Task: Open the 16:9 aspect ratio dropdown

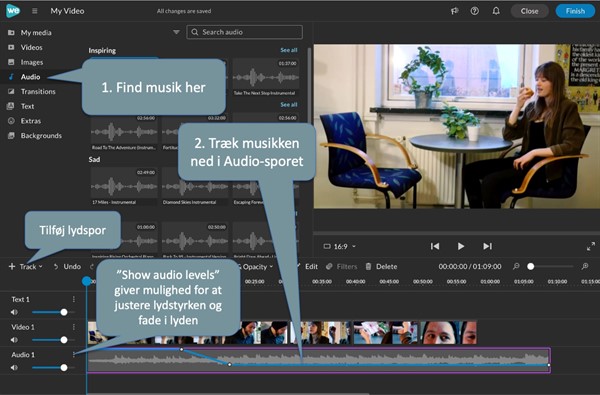Action: (x=340, y=246)
